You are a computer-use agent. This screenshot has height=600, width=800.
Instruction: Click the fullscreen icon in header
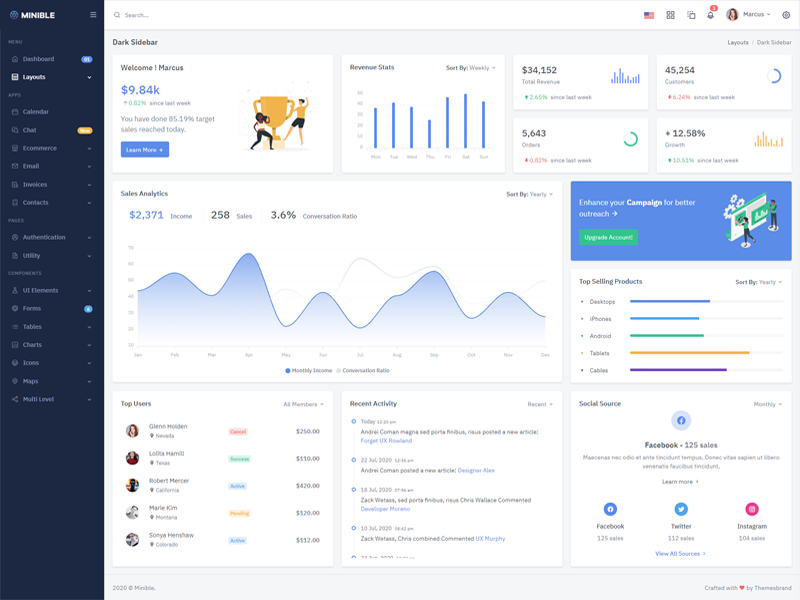(690, 15)
